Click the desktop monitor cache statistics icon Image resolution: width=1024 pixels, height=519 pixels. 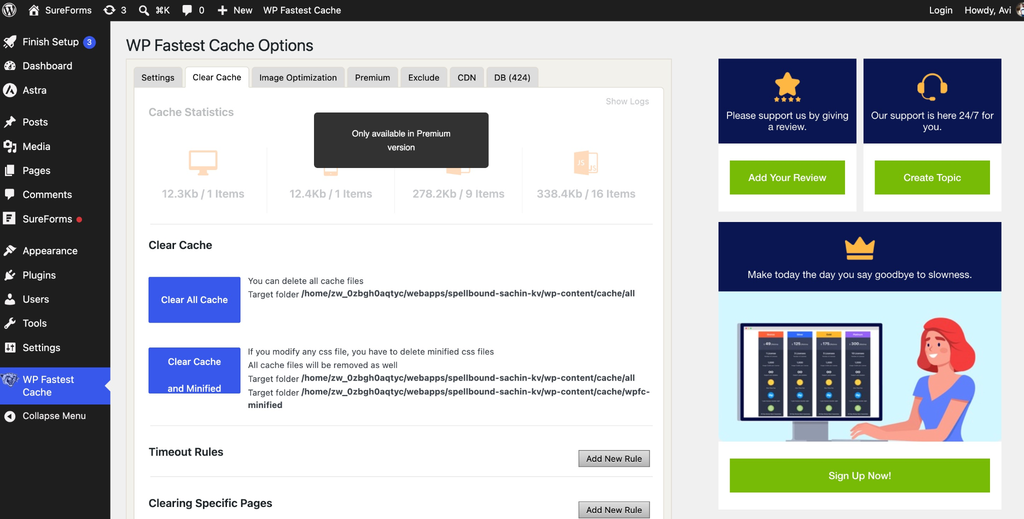(x=203, y=163)
